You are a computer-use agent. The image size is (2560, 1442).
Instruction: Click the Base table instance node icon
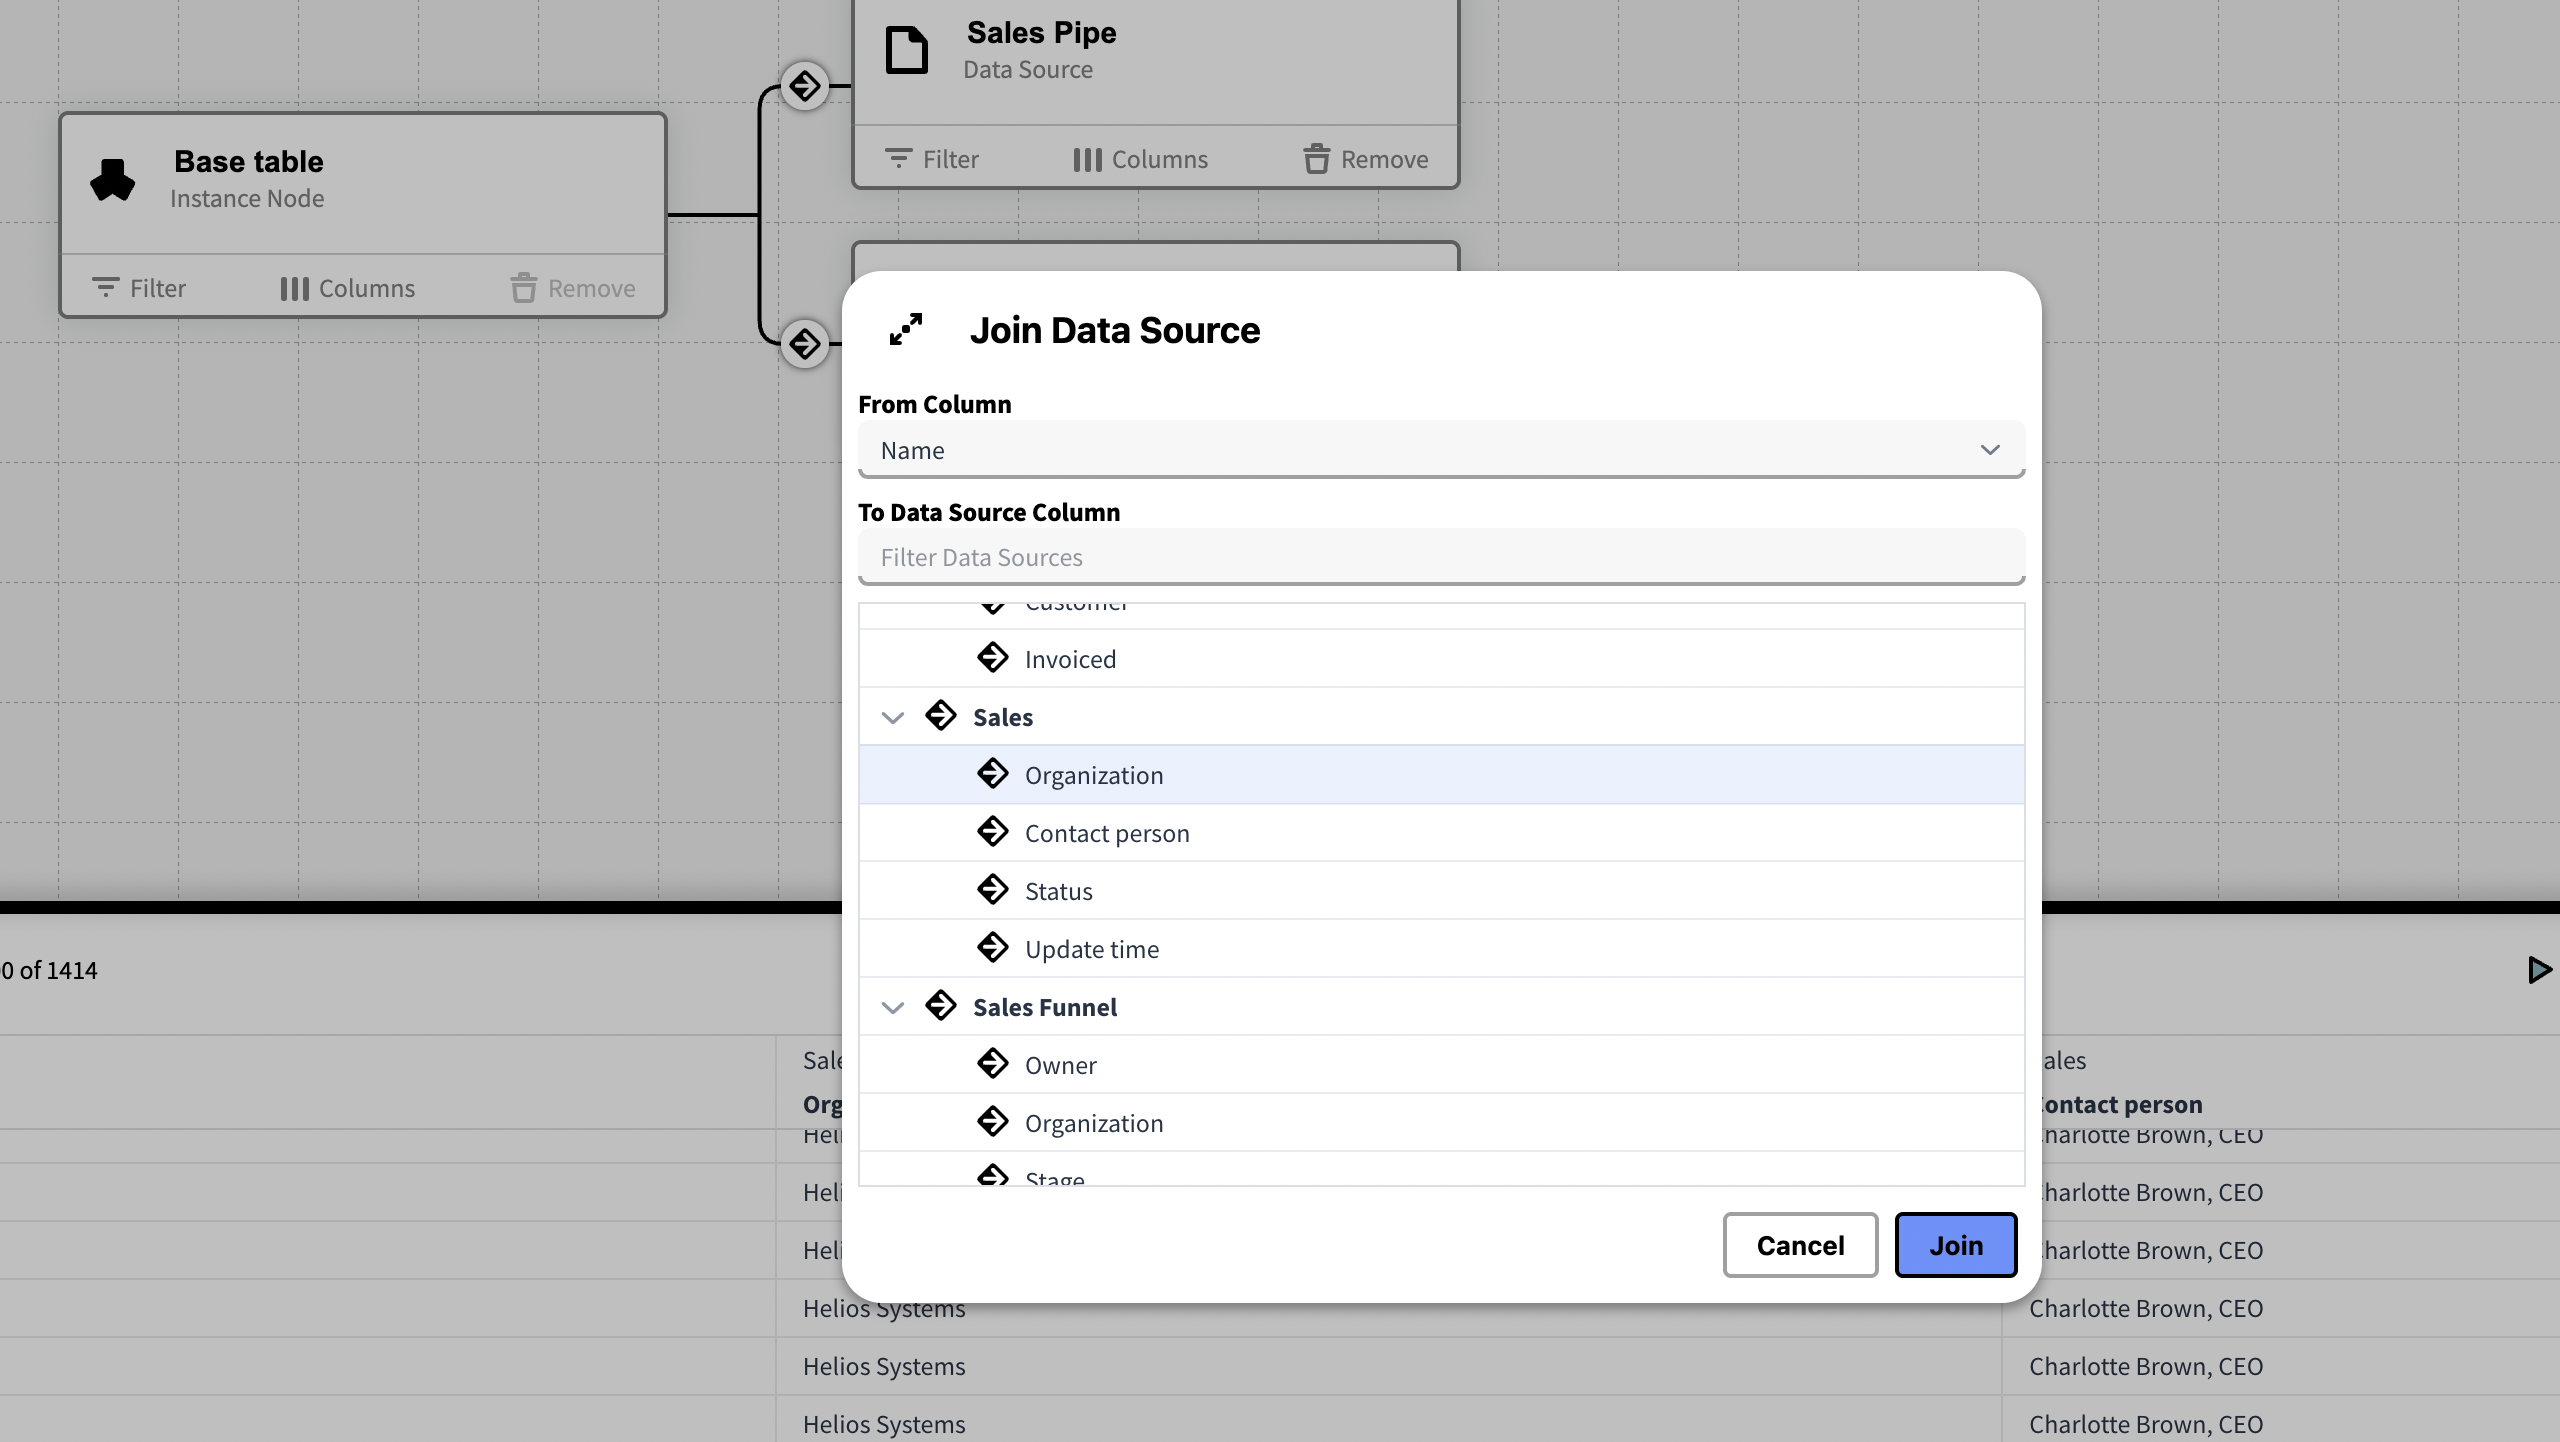[112, 180]
